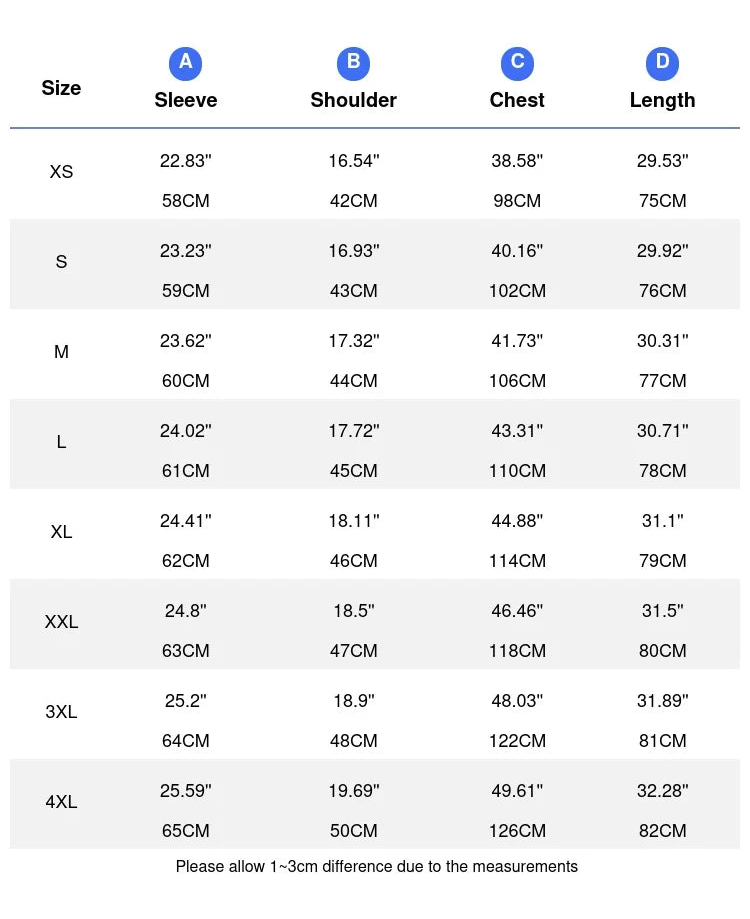Select the Shoulder column header

353,100
